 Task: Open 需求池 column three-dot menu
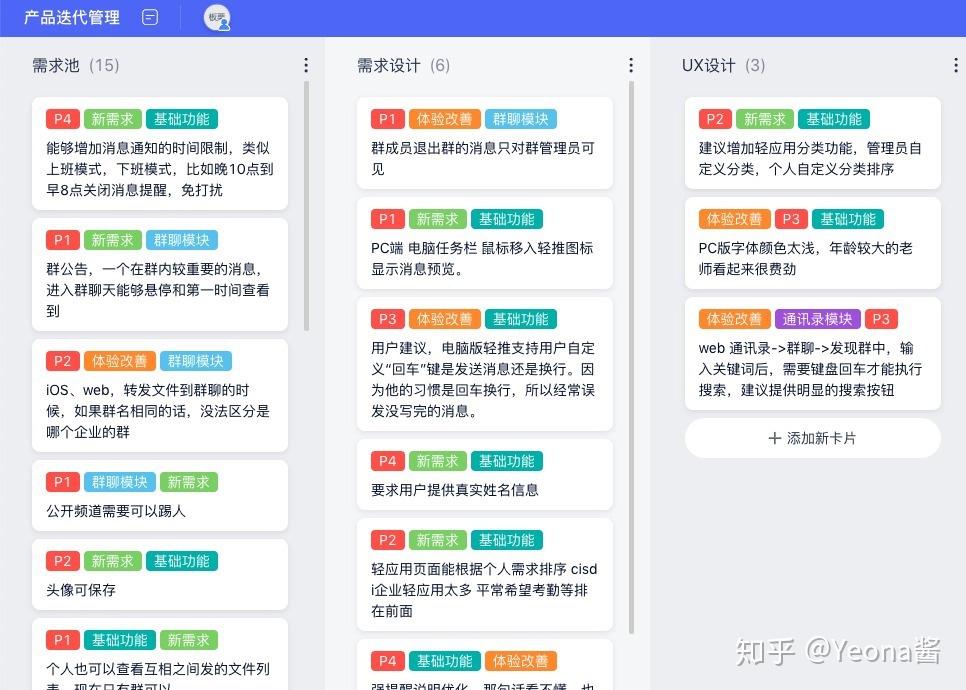click(x=306, y=65)
